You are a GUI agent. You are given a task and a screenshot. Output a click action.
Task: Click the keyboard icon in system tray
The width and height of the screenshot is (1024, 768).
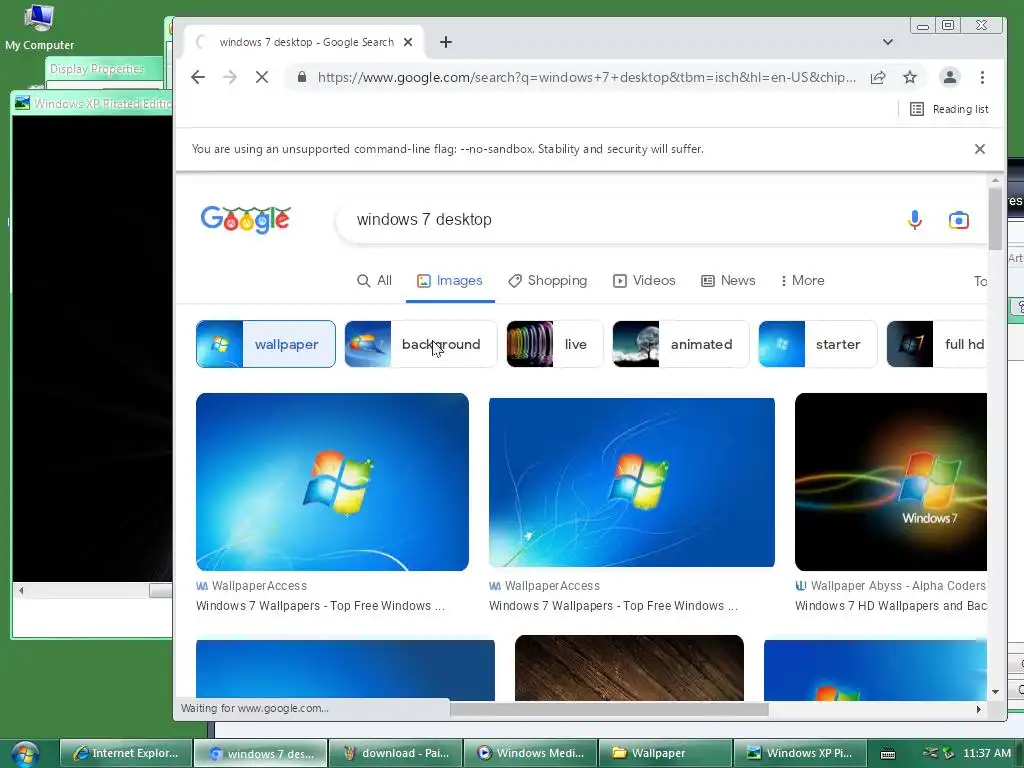click(x=888, y=754)
